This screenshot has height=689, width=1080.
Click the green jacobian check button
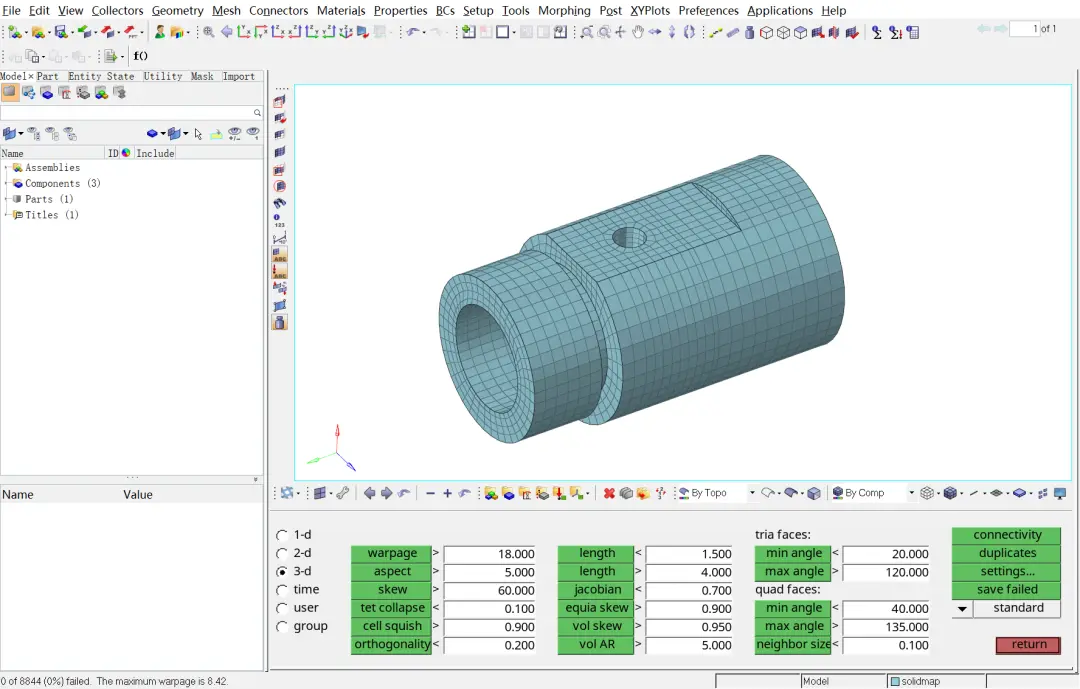click(x=596, y=590)
